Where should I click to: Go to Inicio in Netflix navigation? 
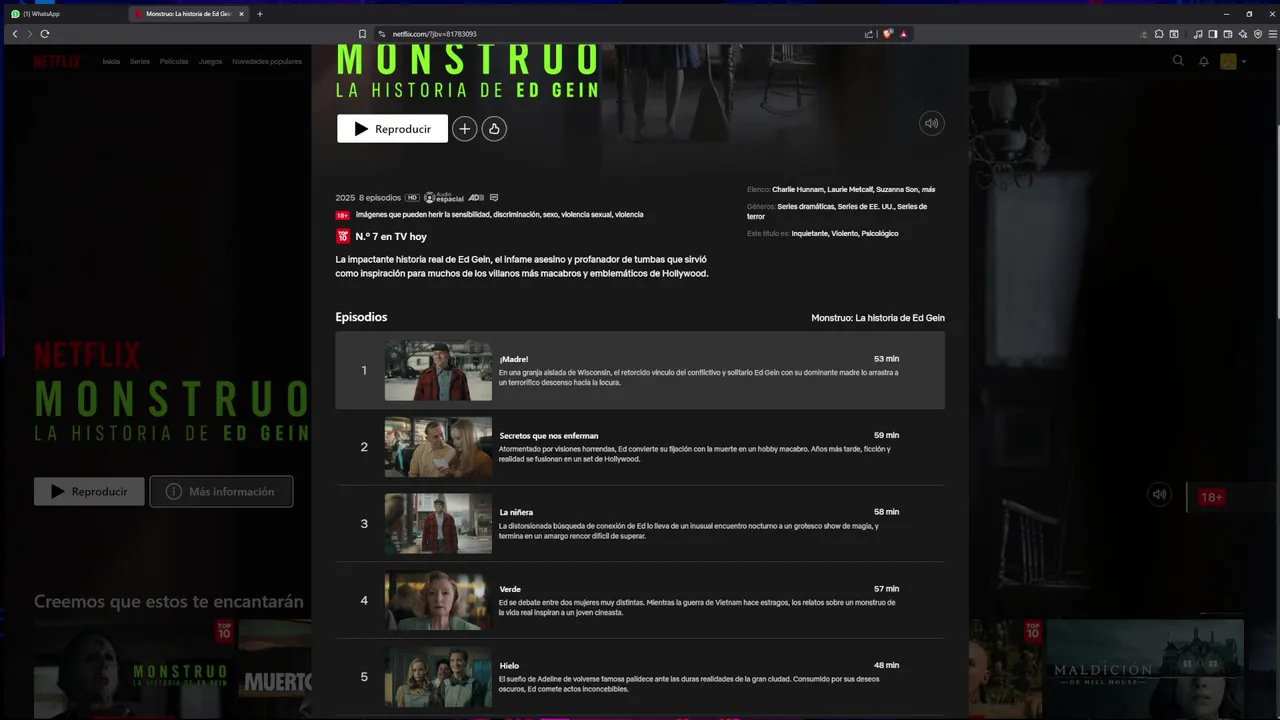pos(111,61)
